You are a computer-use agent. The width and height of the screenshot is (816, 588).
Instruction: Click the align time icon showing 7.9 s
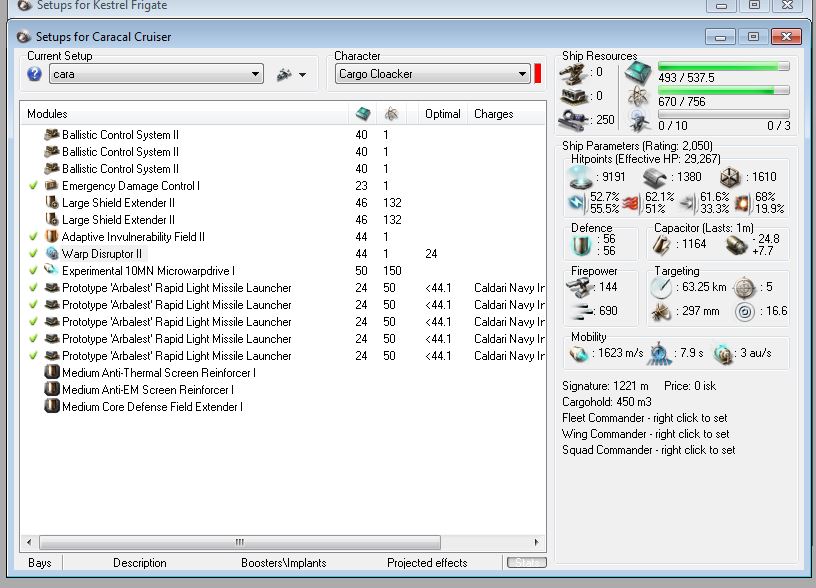[659, 353]
